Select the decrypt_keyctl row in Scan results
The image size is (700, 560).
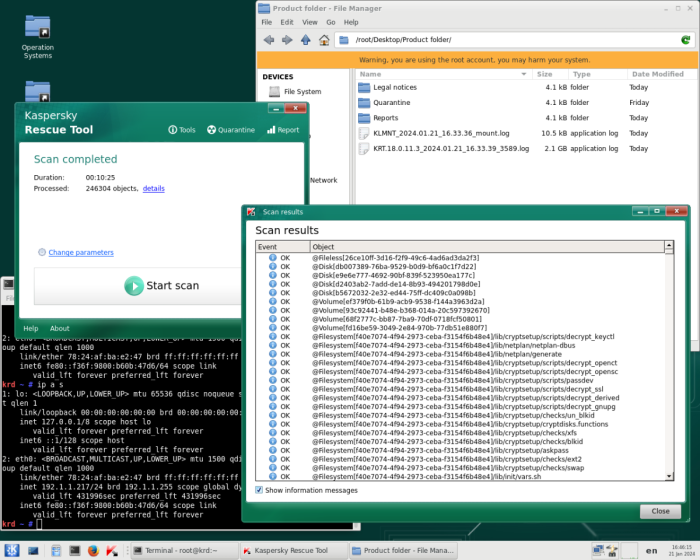coord(460,337)
